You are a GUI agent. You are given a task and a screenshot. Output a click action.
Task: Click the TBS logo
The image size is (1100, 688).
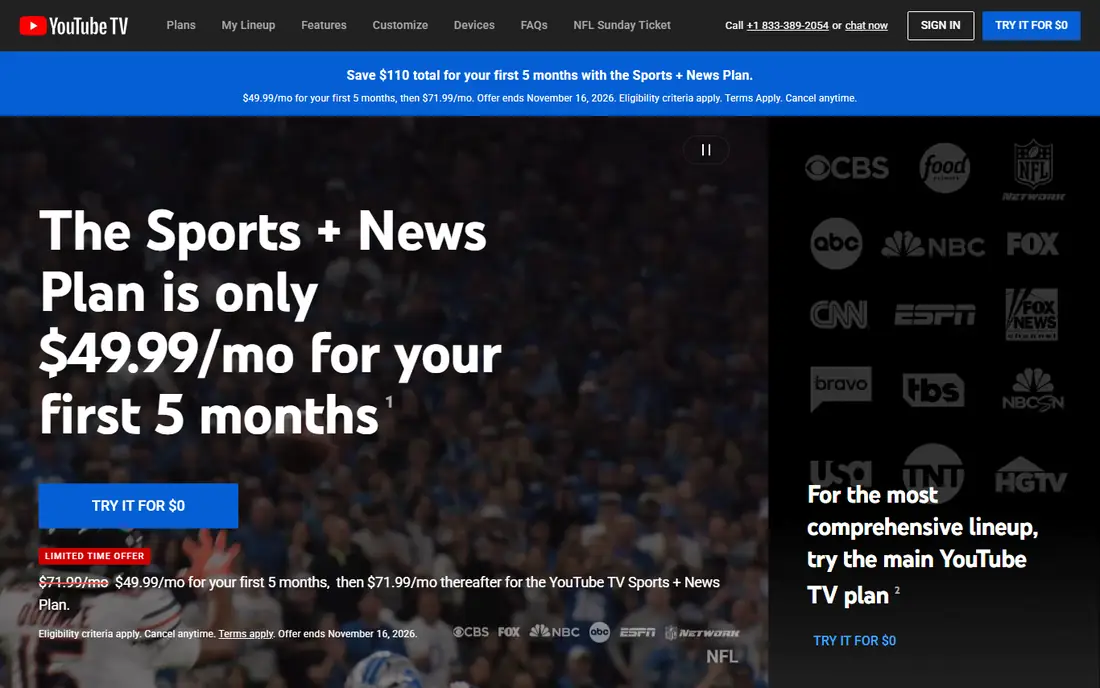pyautogui.click(x=933, y=390)
